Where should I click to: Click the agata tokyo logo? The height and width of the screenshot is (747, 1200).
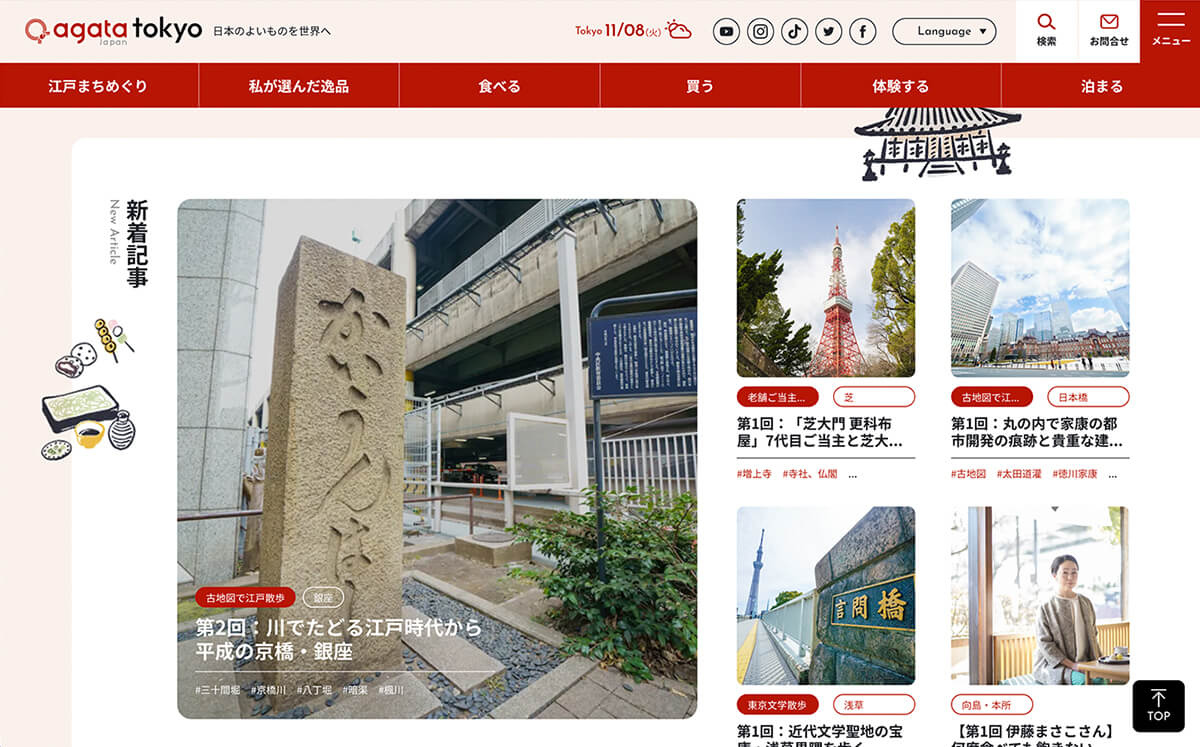(x=113, y=31)
